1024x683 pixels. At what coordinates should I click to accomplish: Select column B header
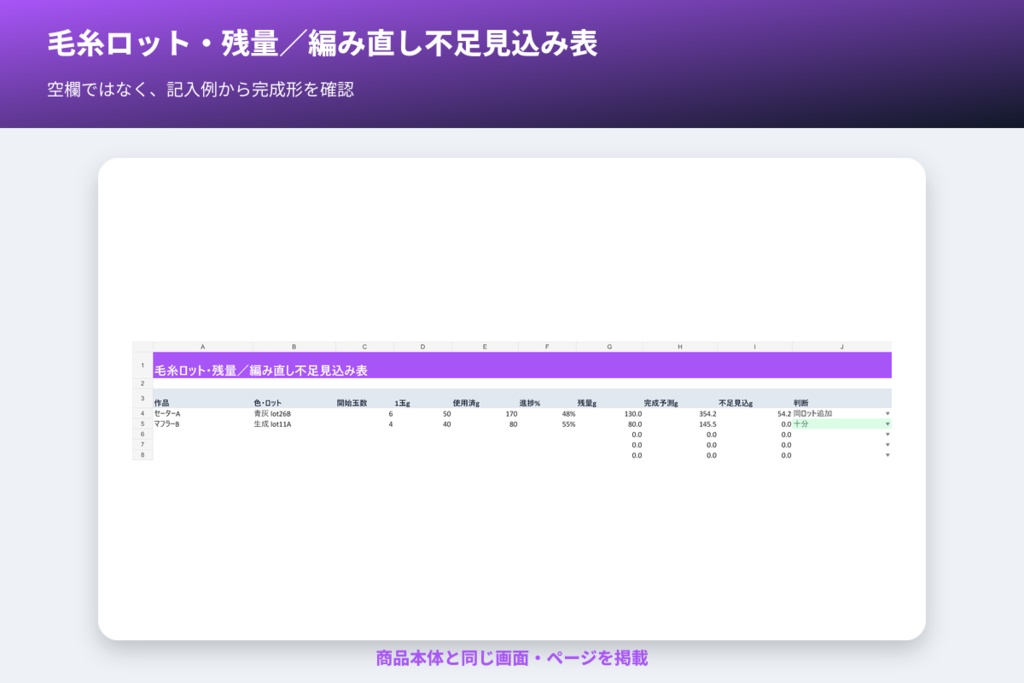click(294, 347)
